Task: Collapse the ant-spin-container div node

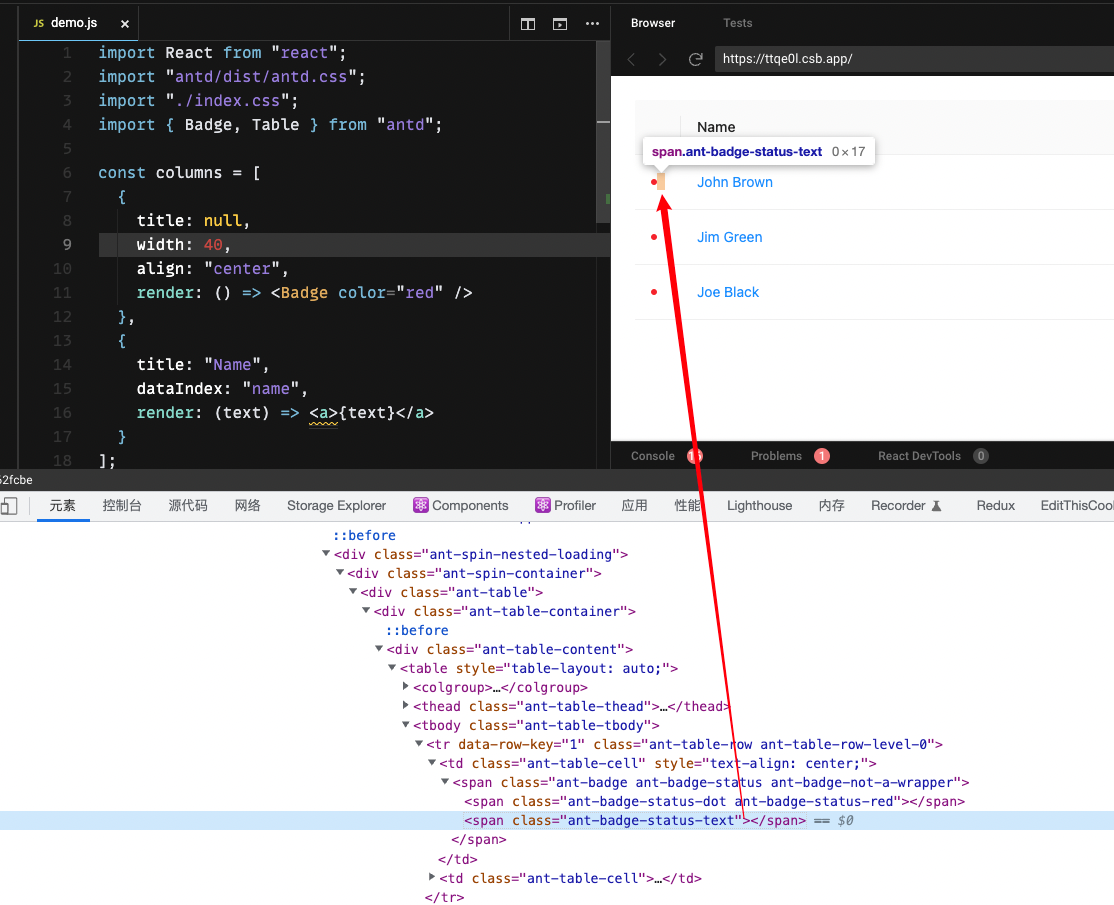Action: tap(340, 573)
